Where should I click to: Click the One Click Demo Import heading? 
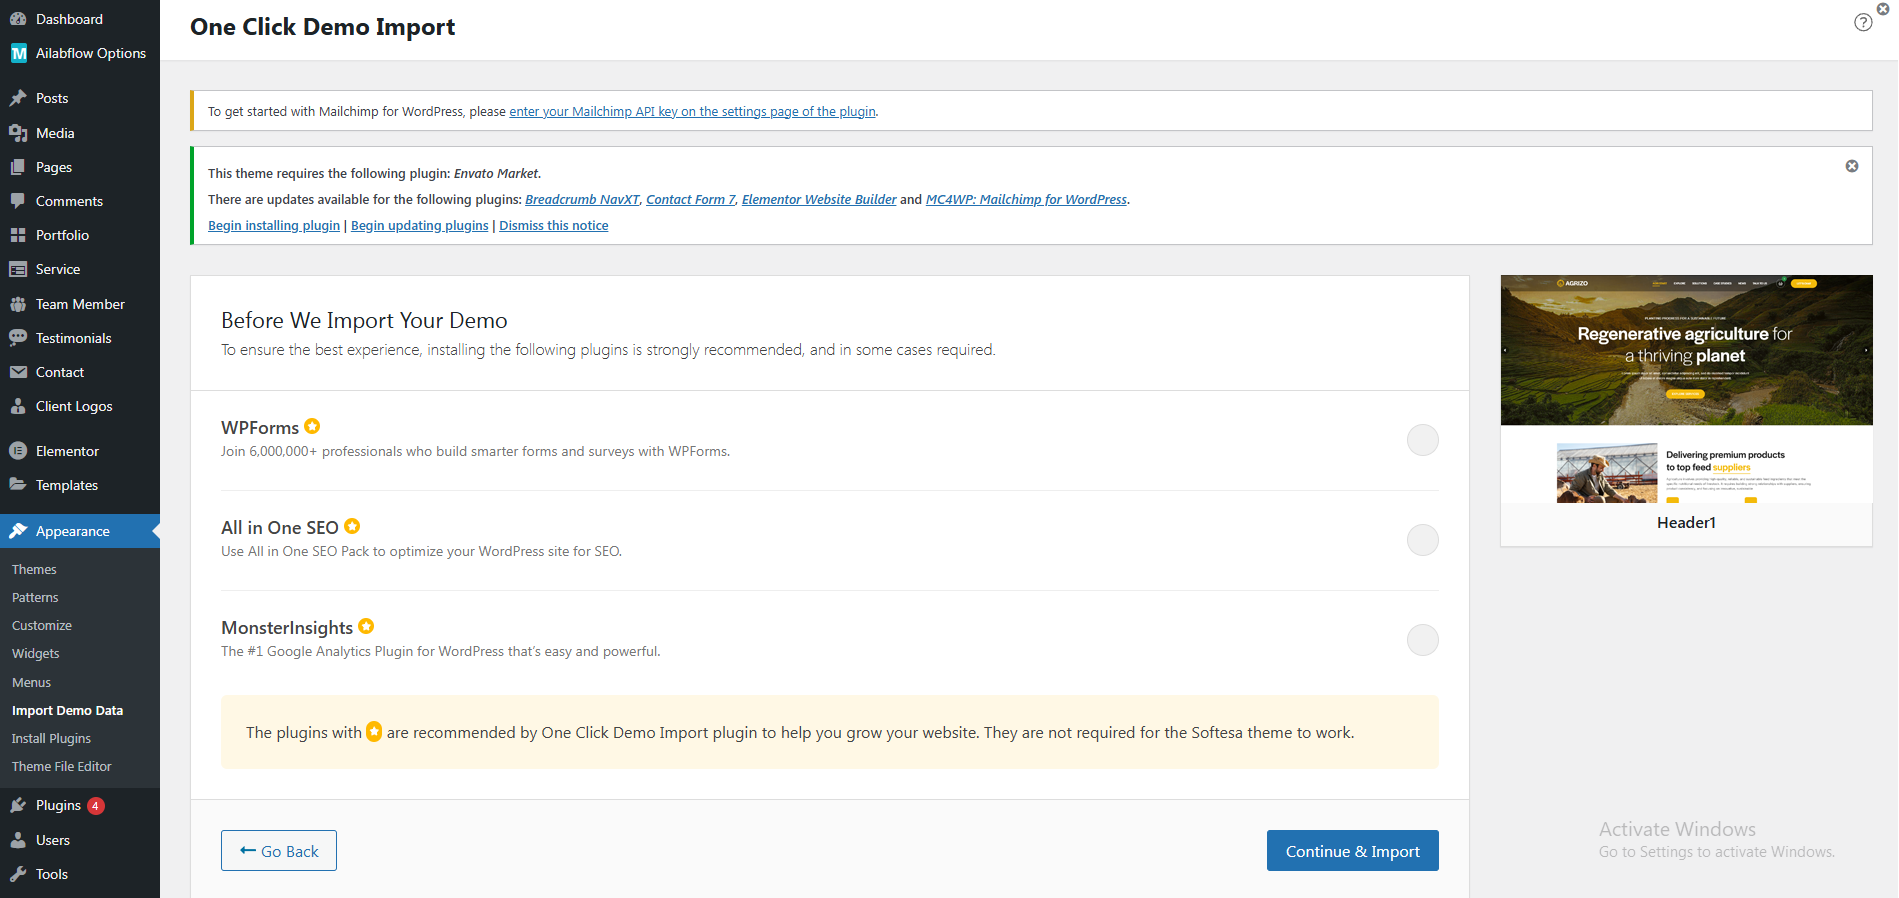pyautogui.click(x=322, y=27)
